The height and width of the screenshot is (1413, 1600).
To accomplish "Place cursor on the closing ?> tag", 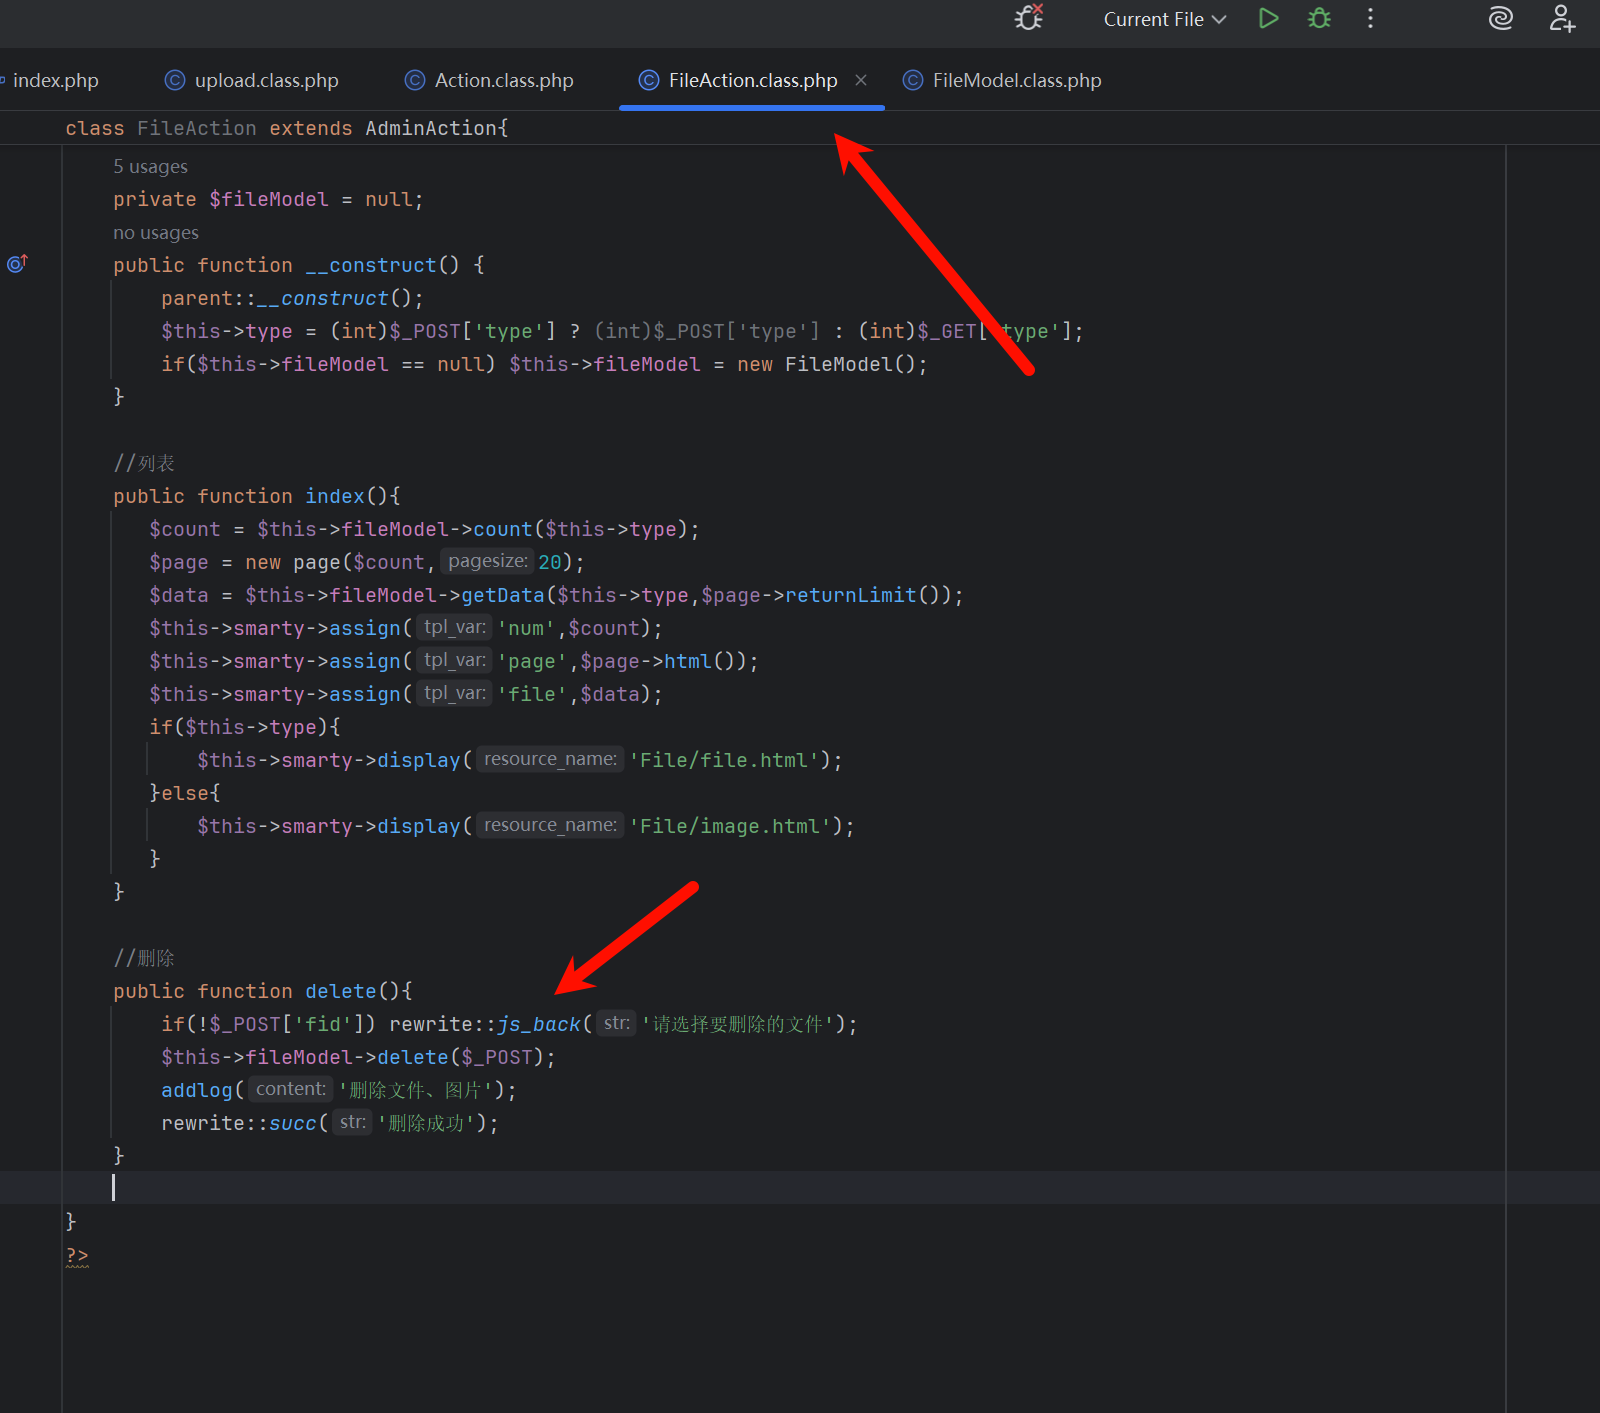I will (x=77, y=1255).
